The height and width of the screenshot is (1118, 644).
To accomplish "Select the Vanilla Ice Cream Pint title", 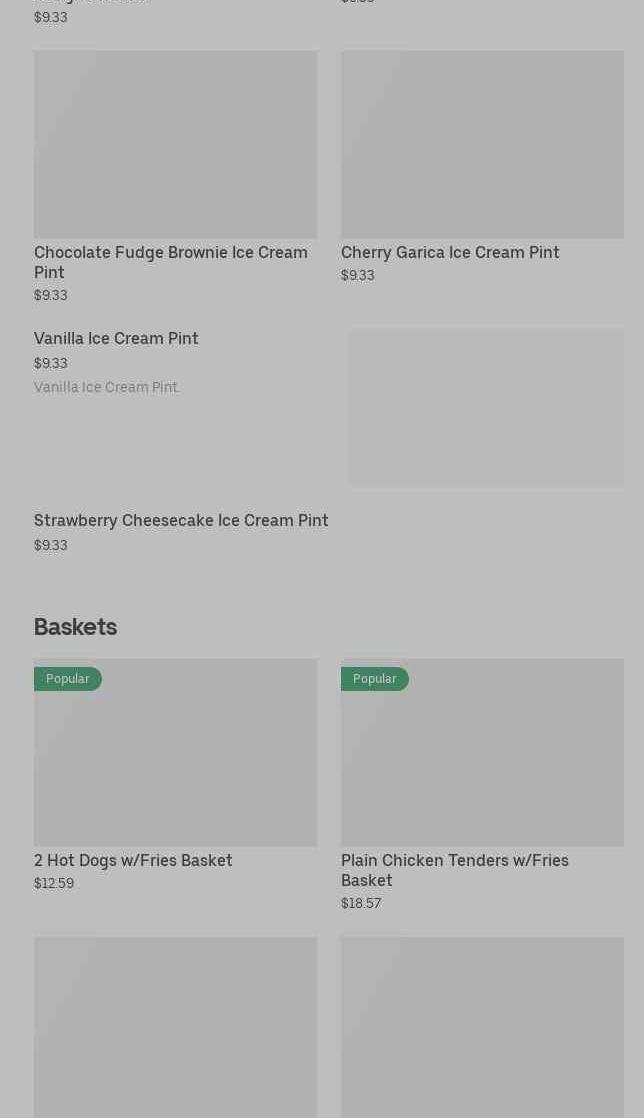I will click(x=116, y=338).
